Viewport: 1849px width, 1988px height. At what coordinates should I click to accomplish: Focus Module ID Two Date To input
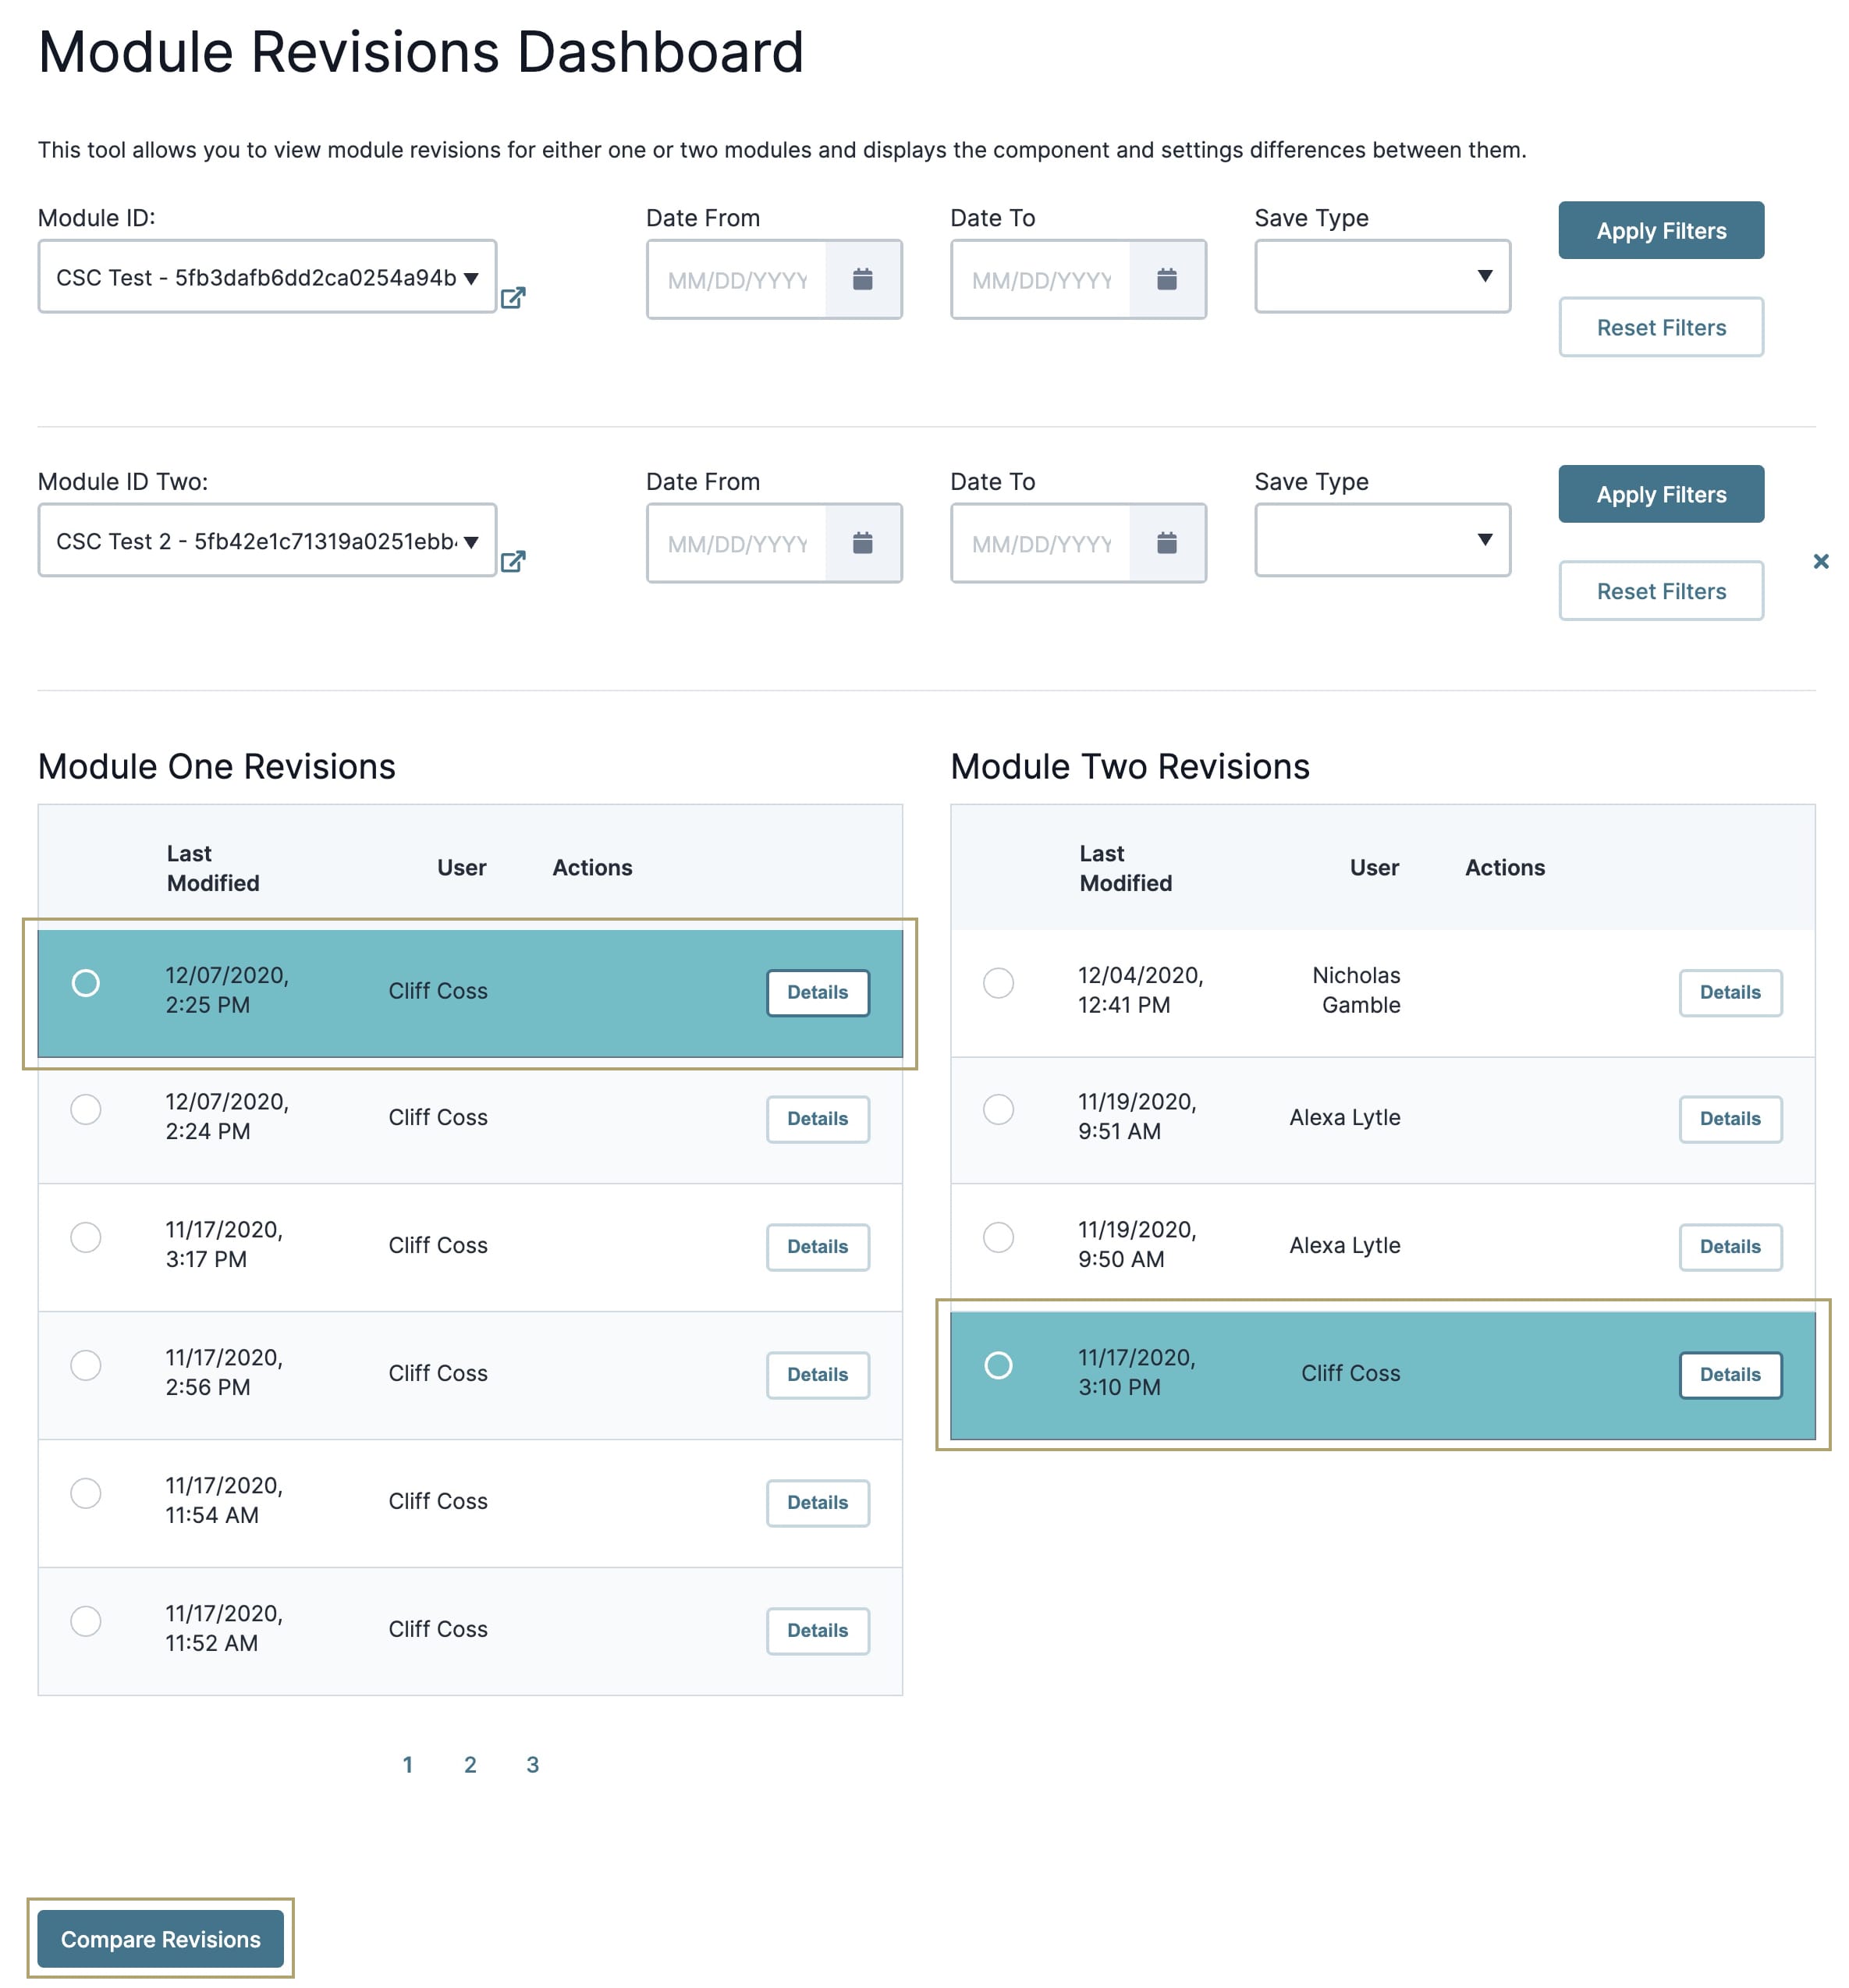pos(1041,544)
